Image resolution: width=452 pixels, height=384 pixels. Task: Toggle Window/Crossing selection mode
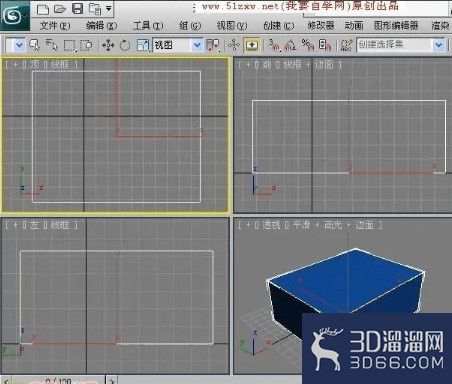tap(86, 45)
